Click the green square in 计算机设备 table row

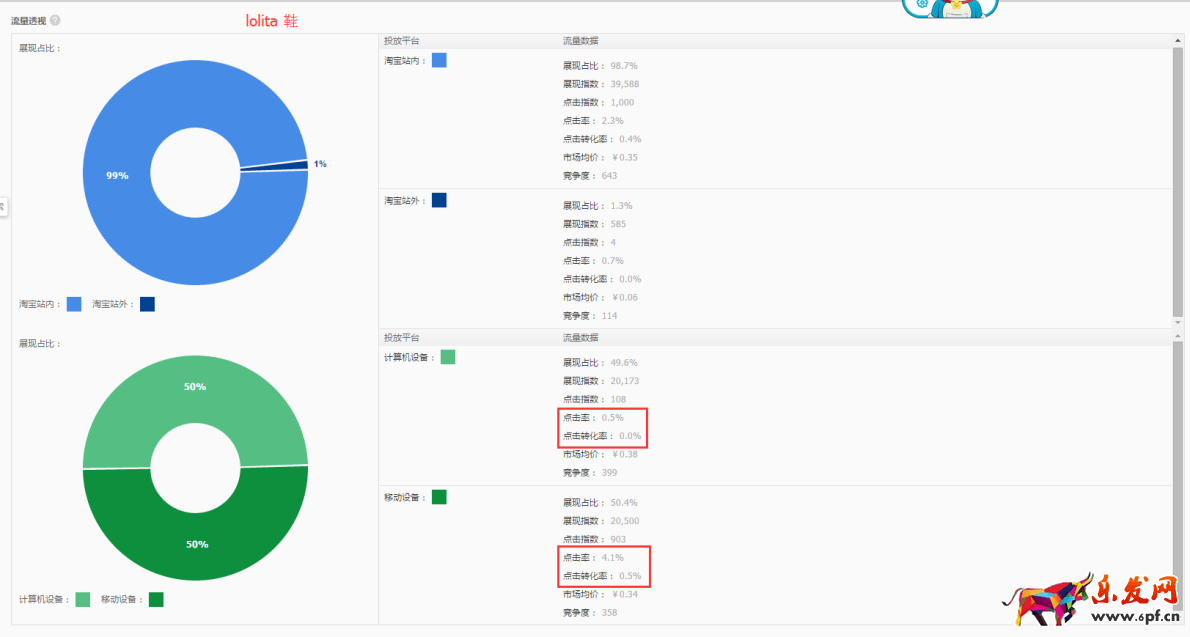pyautogui.click(x=447, y=357)
